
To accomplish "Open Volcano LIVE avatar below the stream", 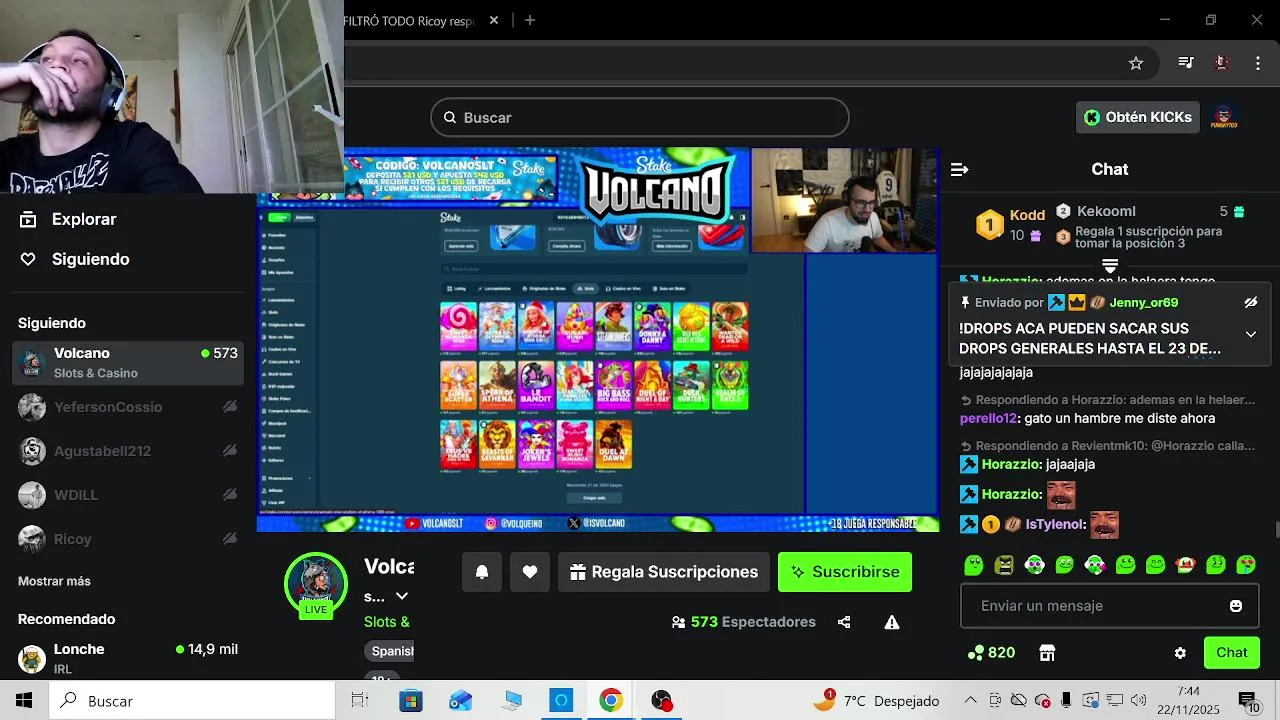I will pyautogui.click(x=316, y=584).
